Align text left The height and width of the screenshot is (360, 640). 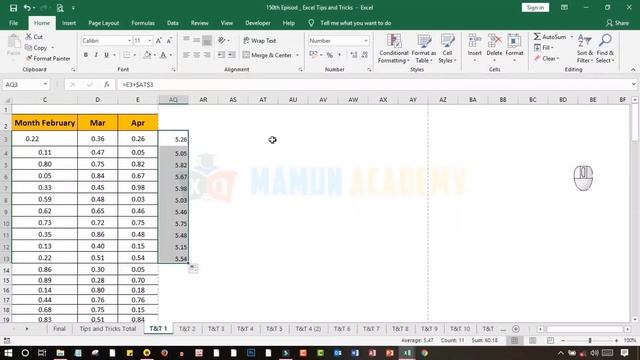187,55
